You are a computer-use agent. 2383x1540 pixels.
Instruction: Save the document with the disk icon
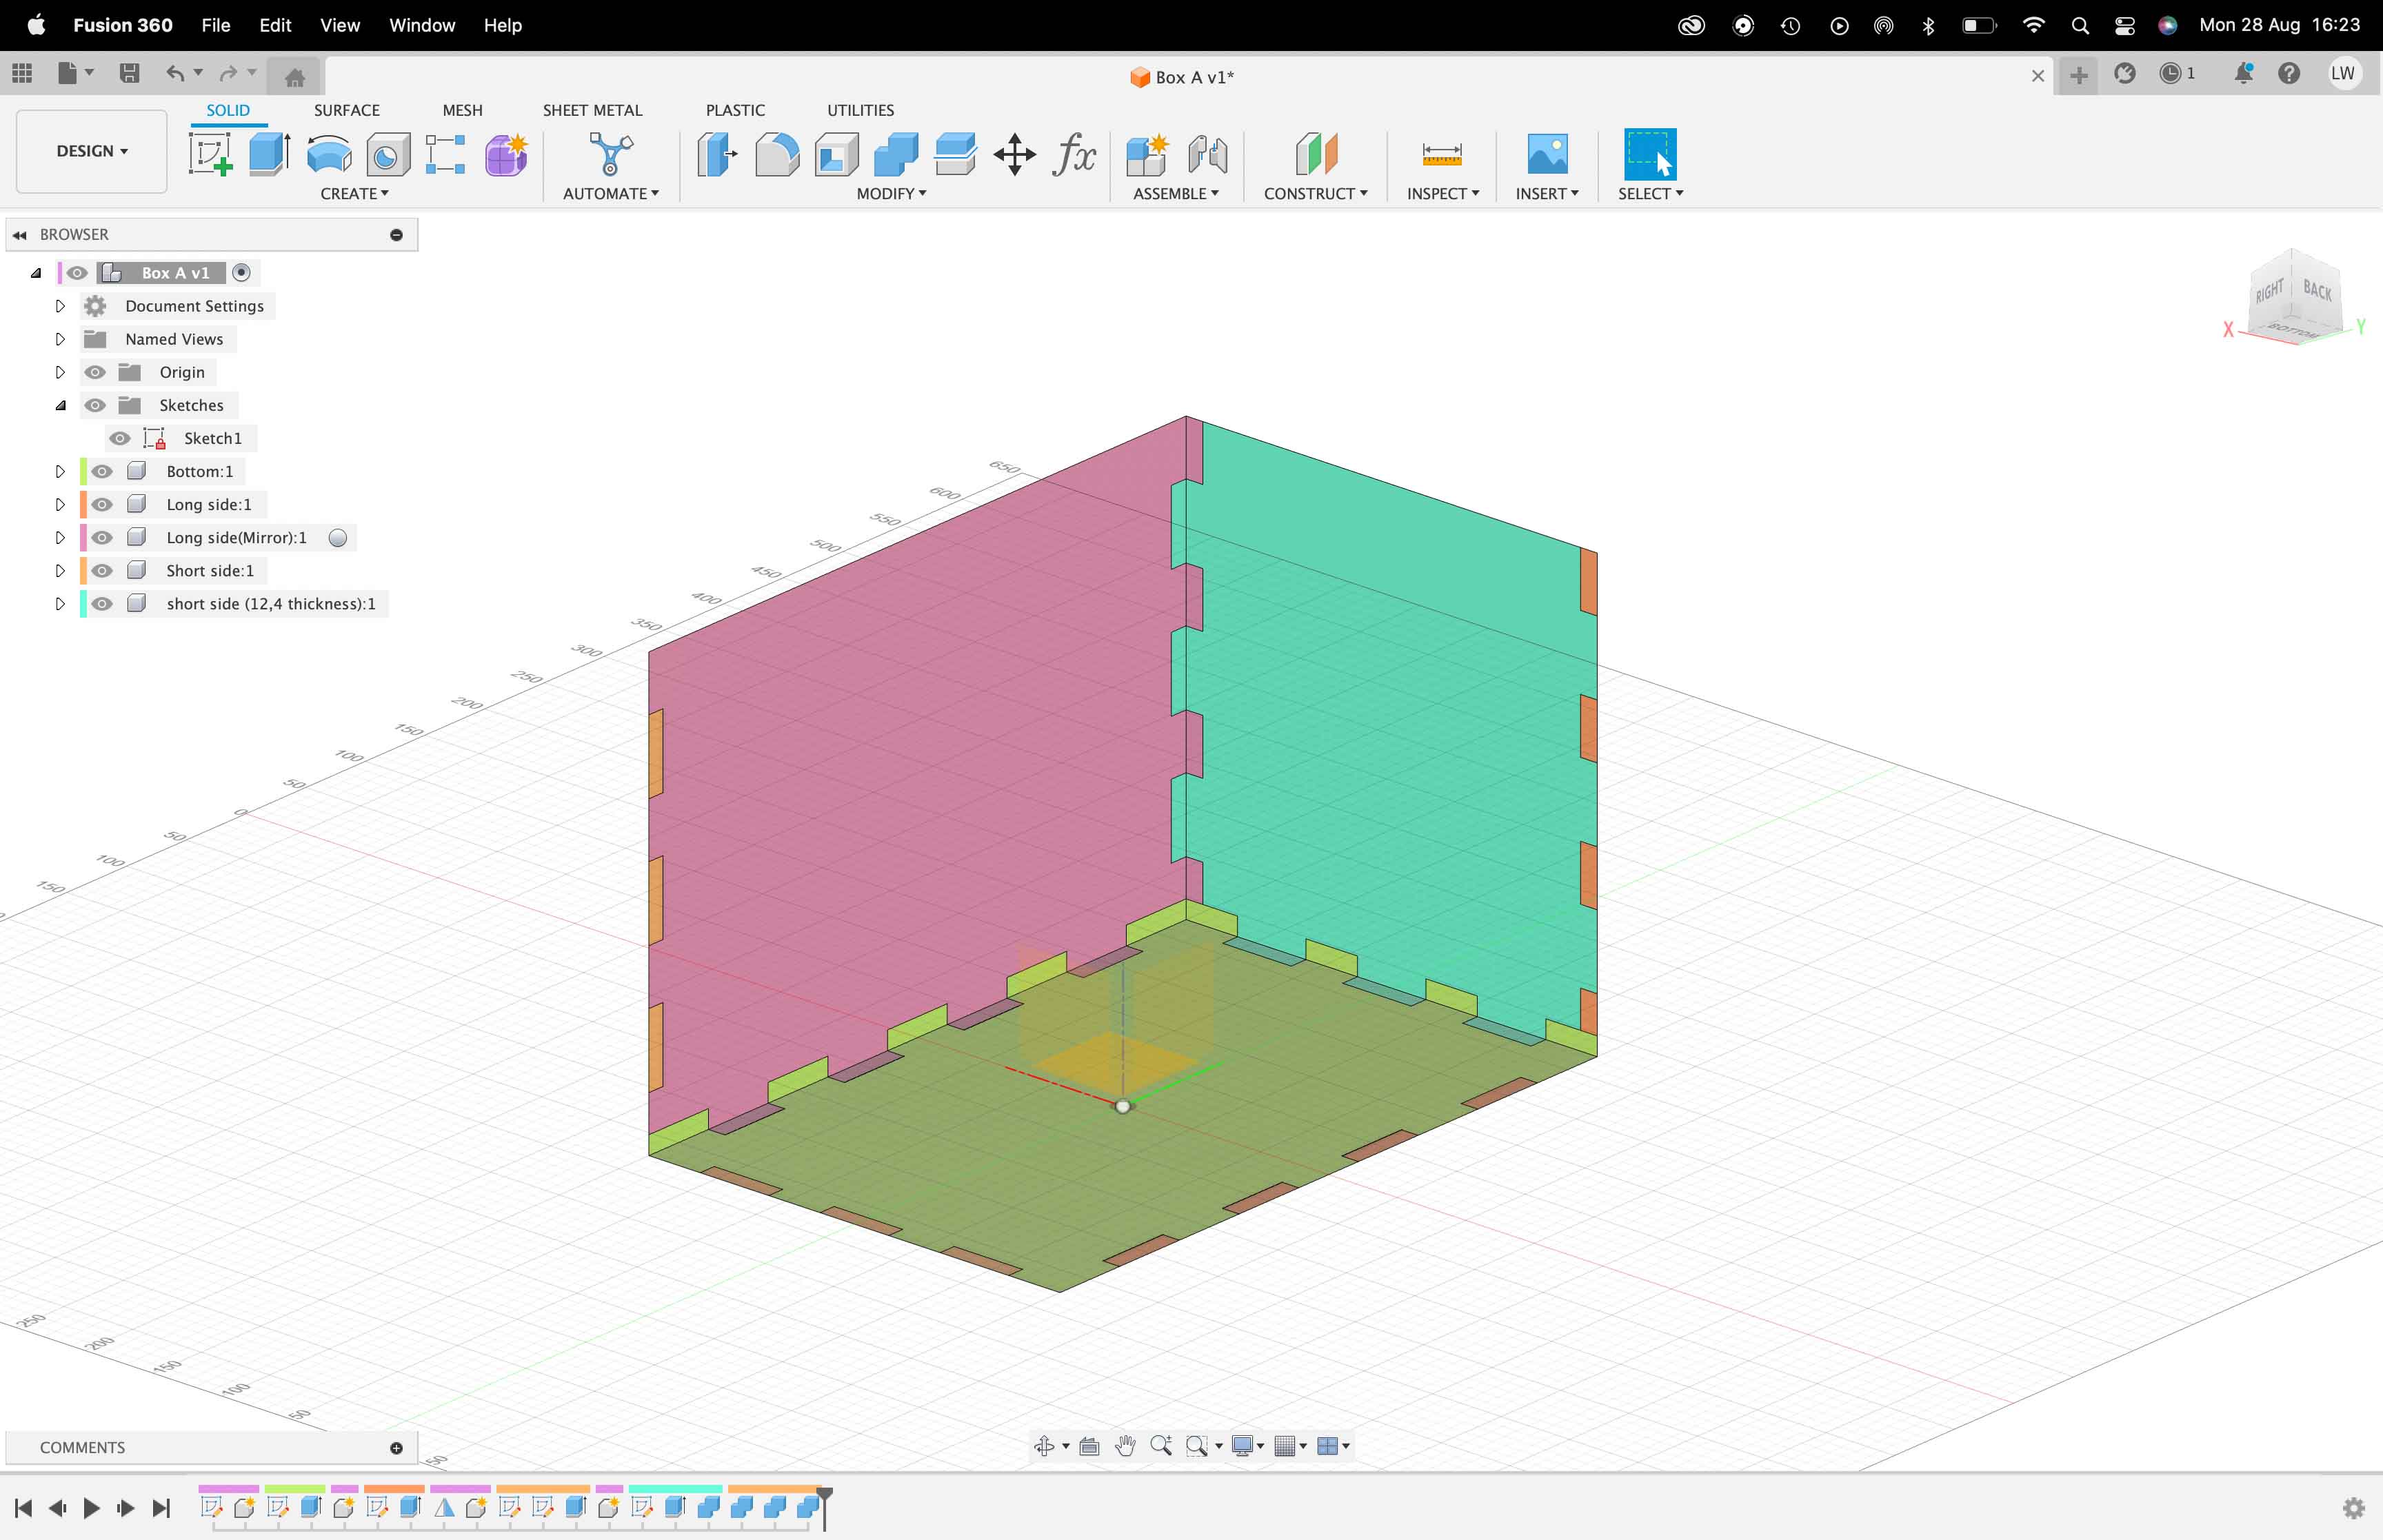129,73
